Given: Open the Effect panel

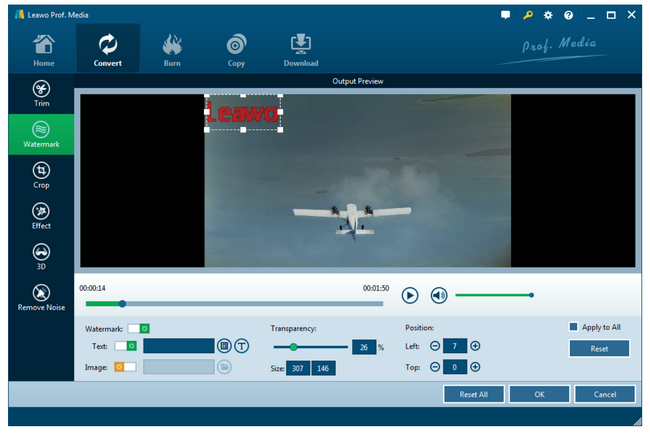Looking at the screenshot, I should [41, 216].
